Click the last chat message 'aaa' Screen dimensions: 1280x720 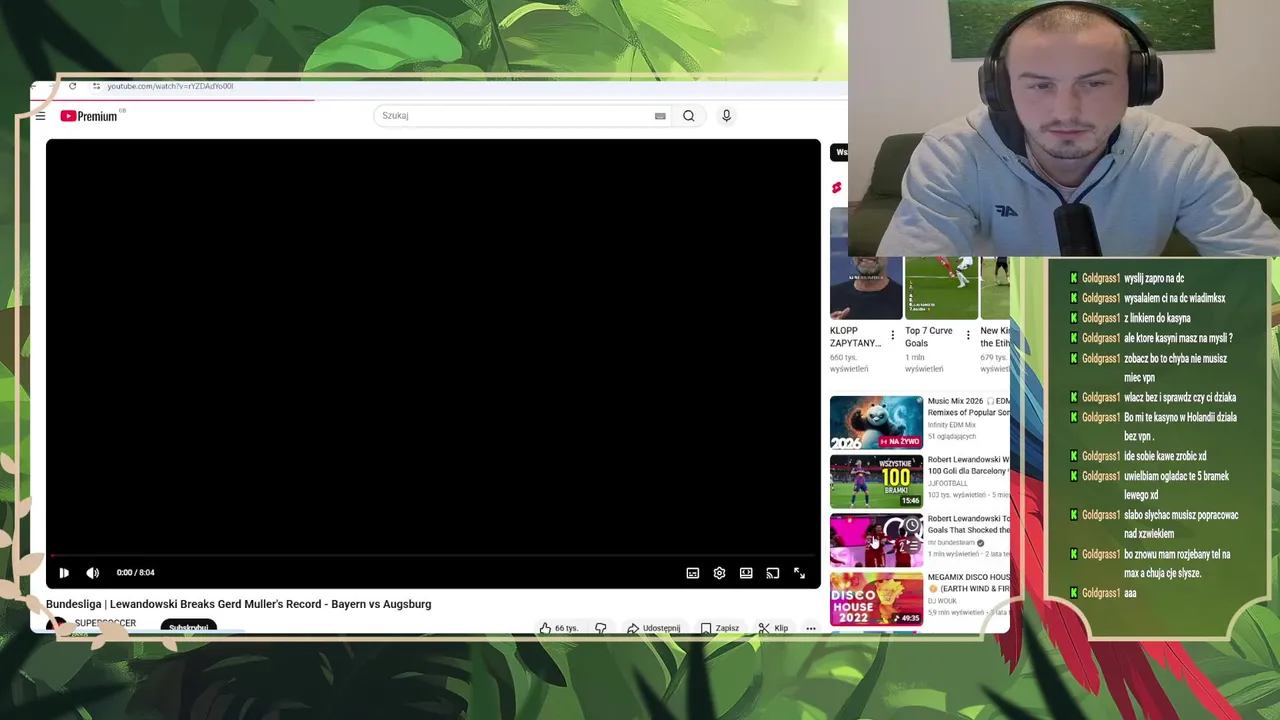point(1130,593)
